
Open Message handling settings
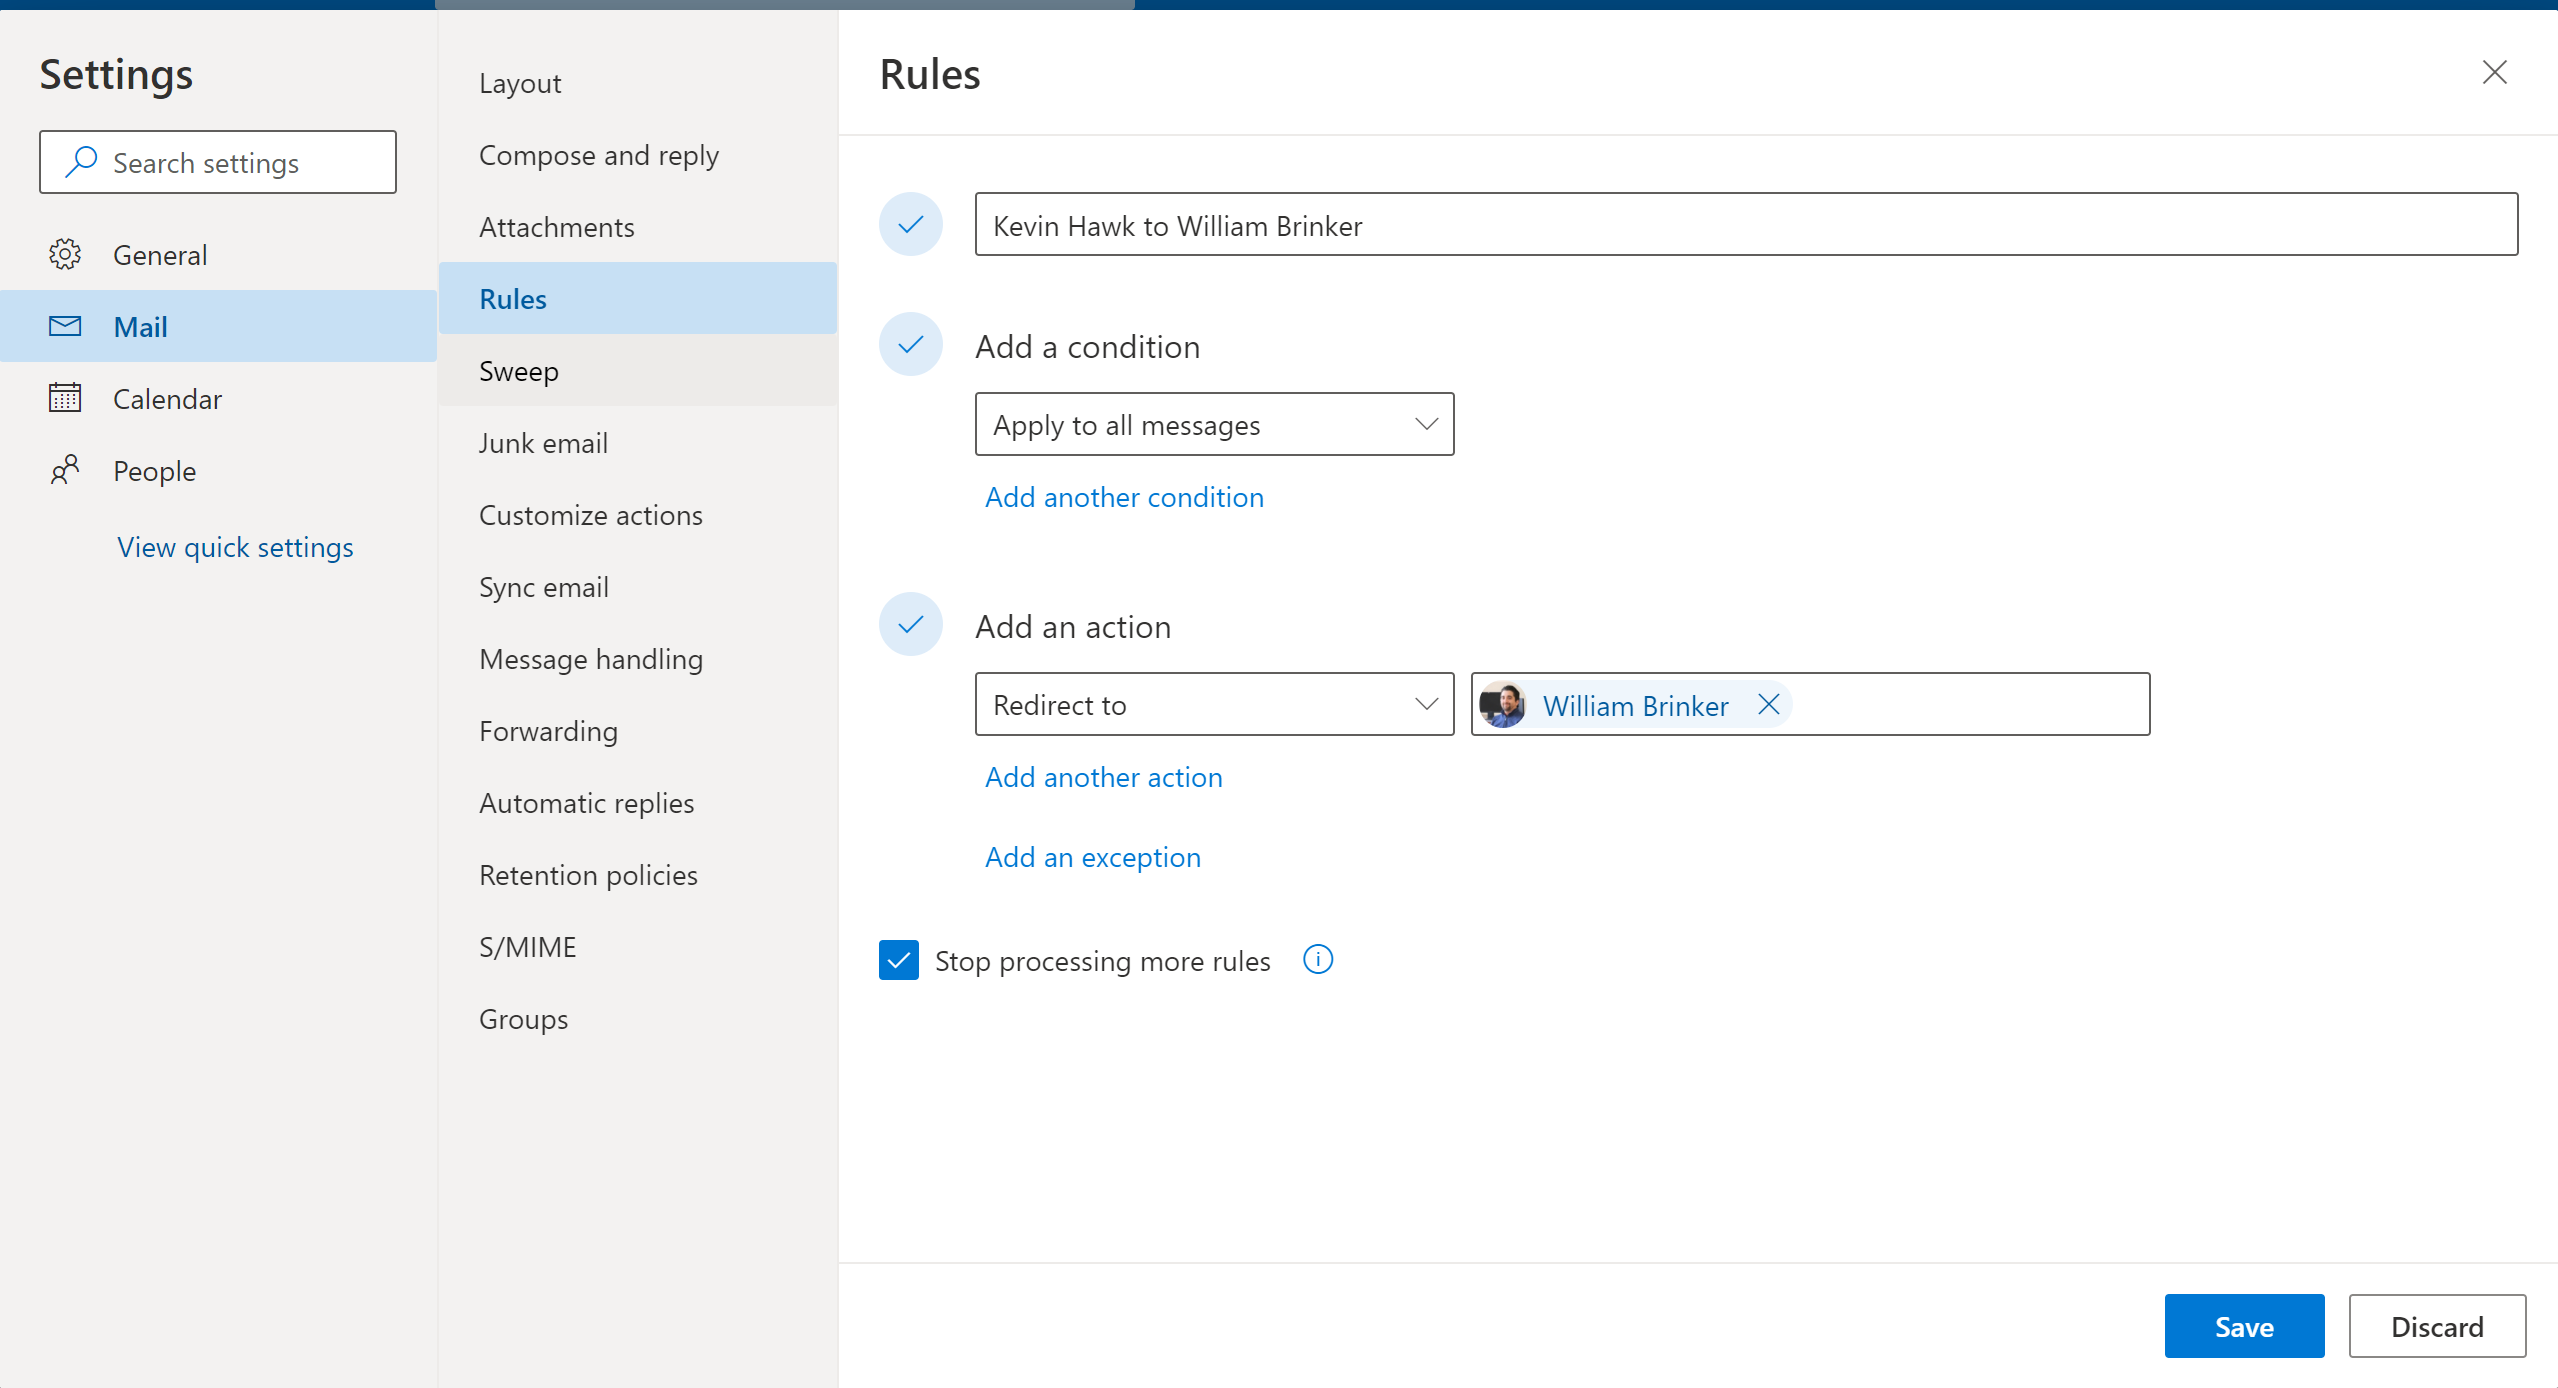pyautogui.click(x=638, y=659)
